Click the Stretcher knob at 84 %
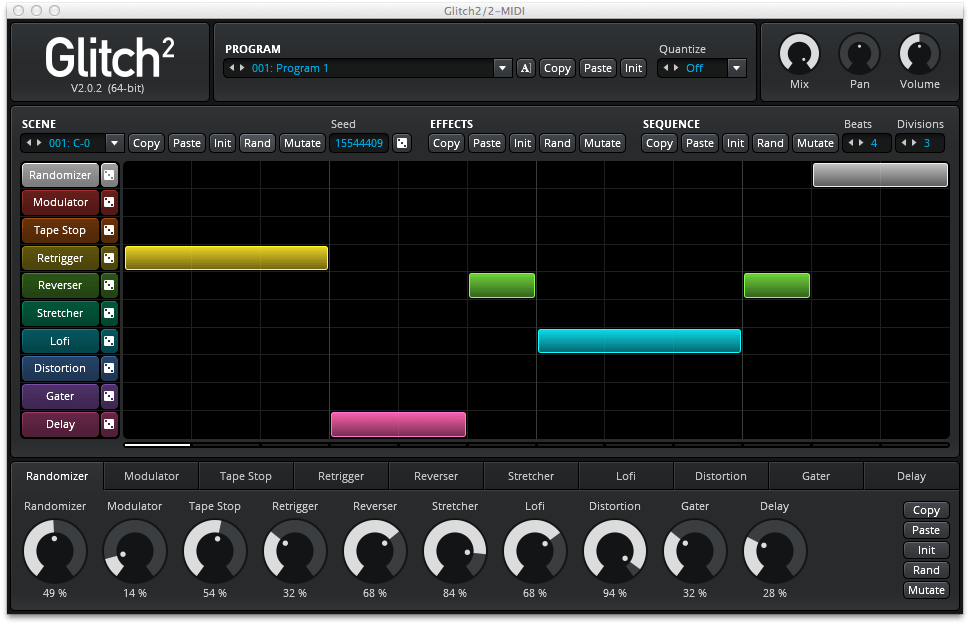 click(x=455, y=550)
